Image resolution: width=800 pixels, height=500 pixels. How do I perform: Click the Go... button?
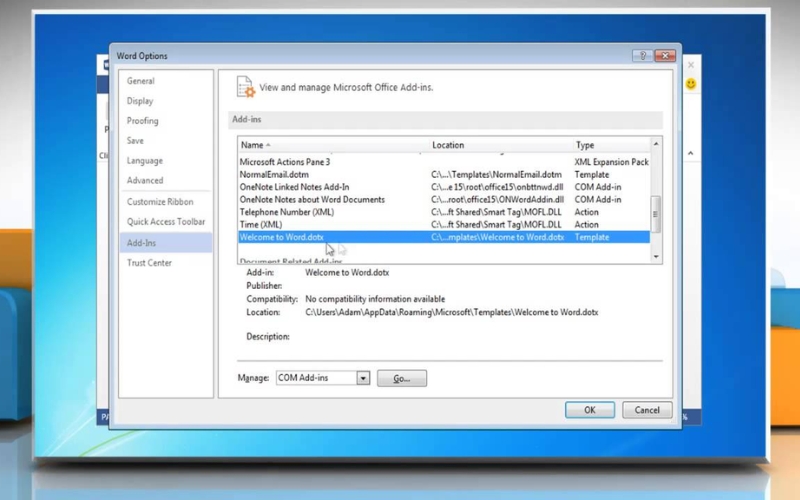402,379
